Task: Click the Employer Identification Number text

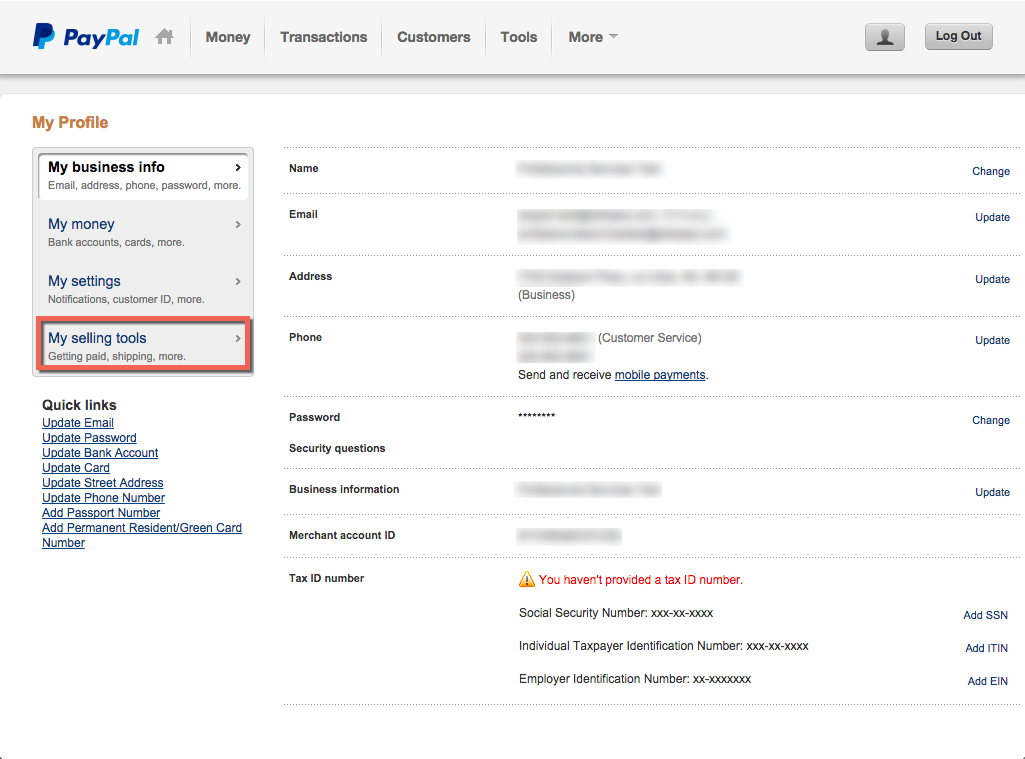Action: coord(635,679)
